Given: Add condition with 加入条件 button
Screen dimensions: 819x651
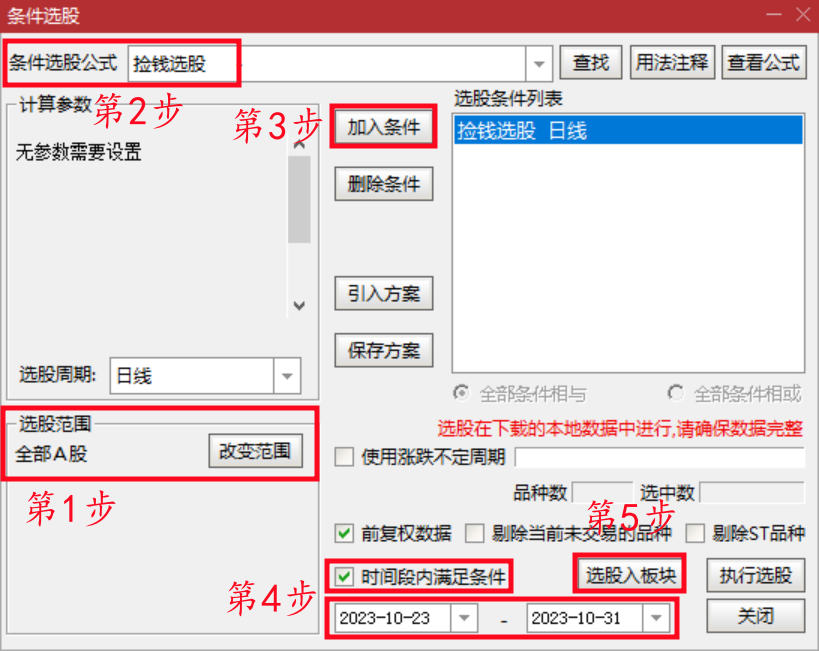Looking at the screenshot, I should click(x=384, y=126).
